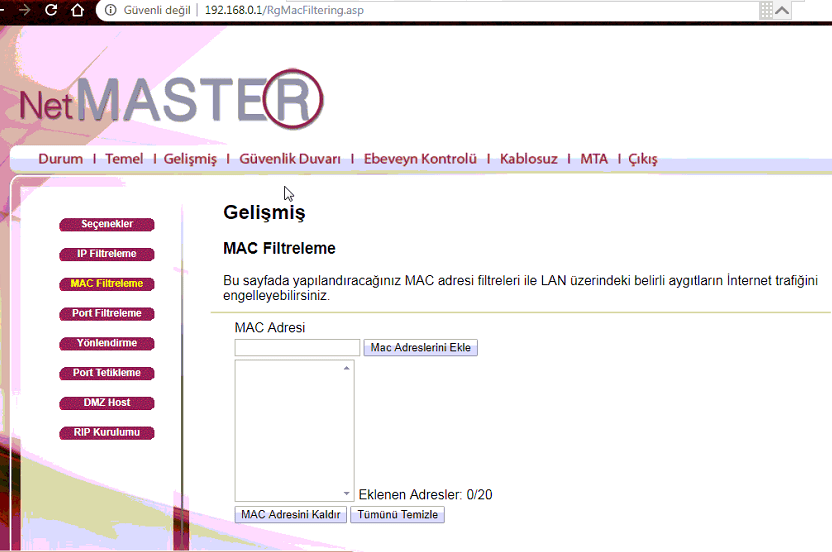Screen dimensions: 832x552
Task: Open the RIP Kurulumu sidebar page
Action: point(107,433)
